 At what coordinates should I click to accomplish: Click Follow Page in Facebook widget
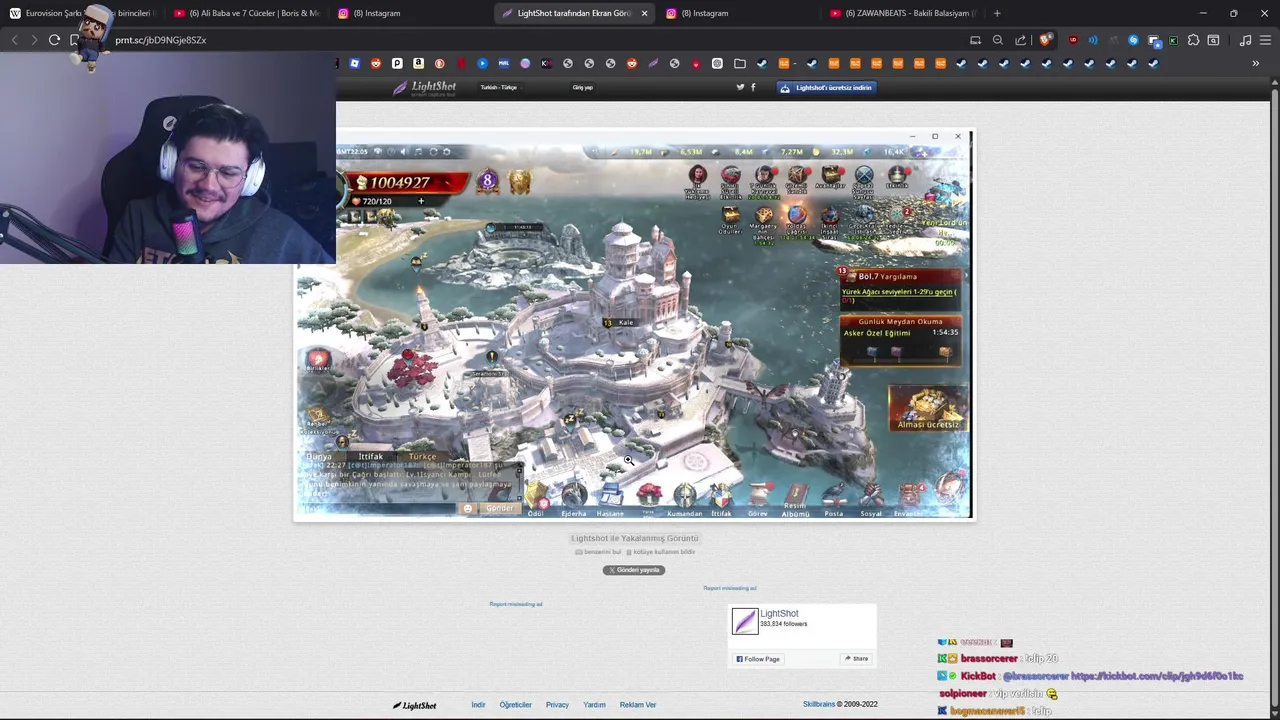[758, 659]
